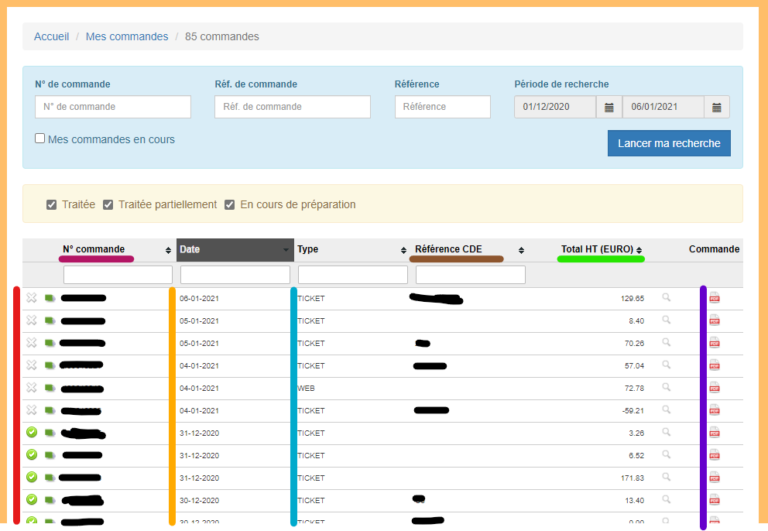The width and height of the screenshot is (768, 531).
Task: Click 'Lancer ma recherche' button
Action: 668,143
